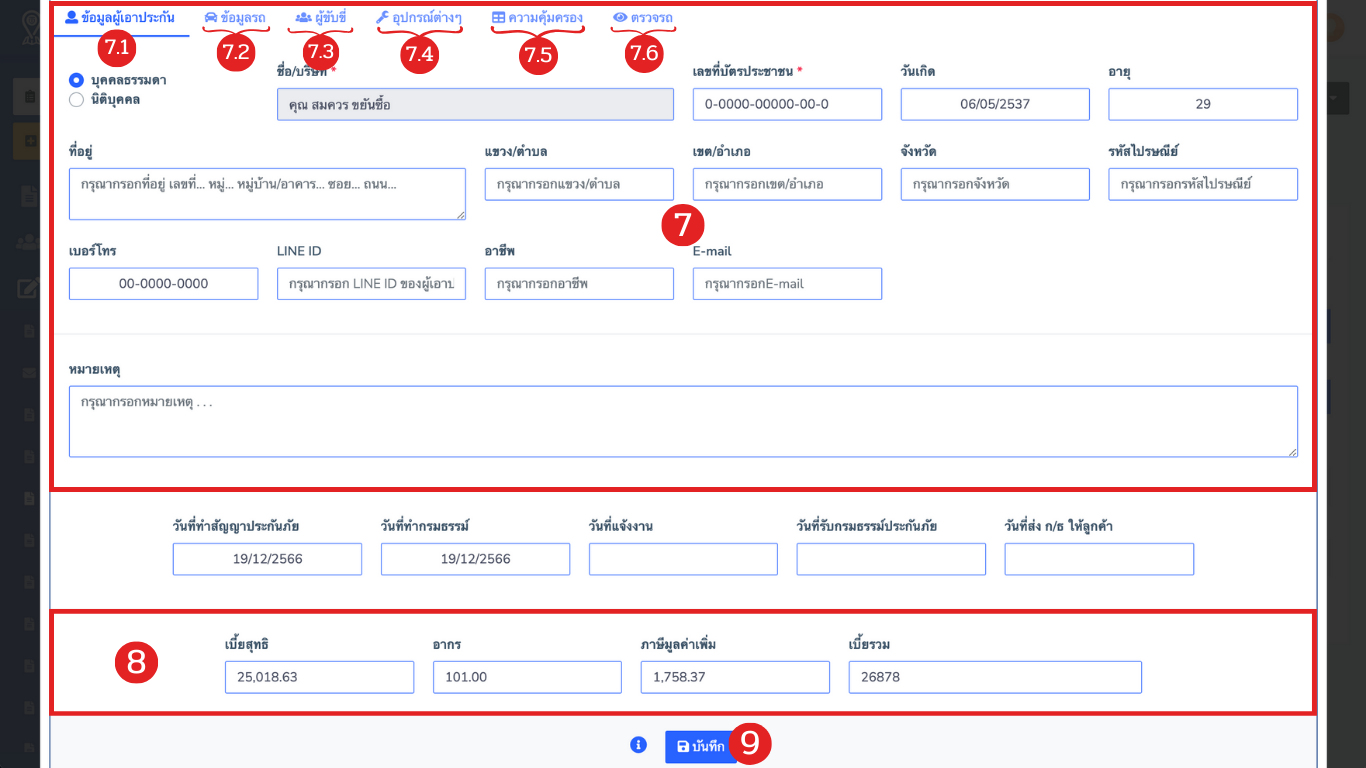This screenshot has height=768, width=1366.
Task: Select the บุคคลธรรมดา radio option
Action: [76, 79]
